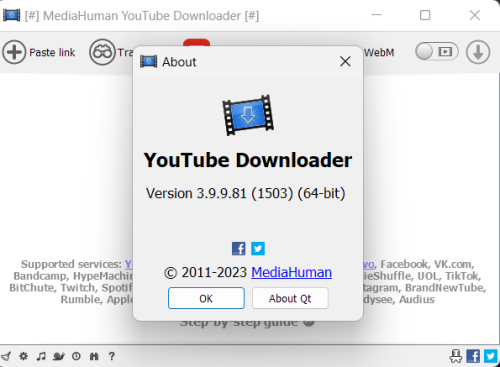Open the About Qt dialog
The width and height of the screenshot is (500, 367).
290,298
